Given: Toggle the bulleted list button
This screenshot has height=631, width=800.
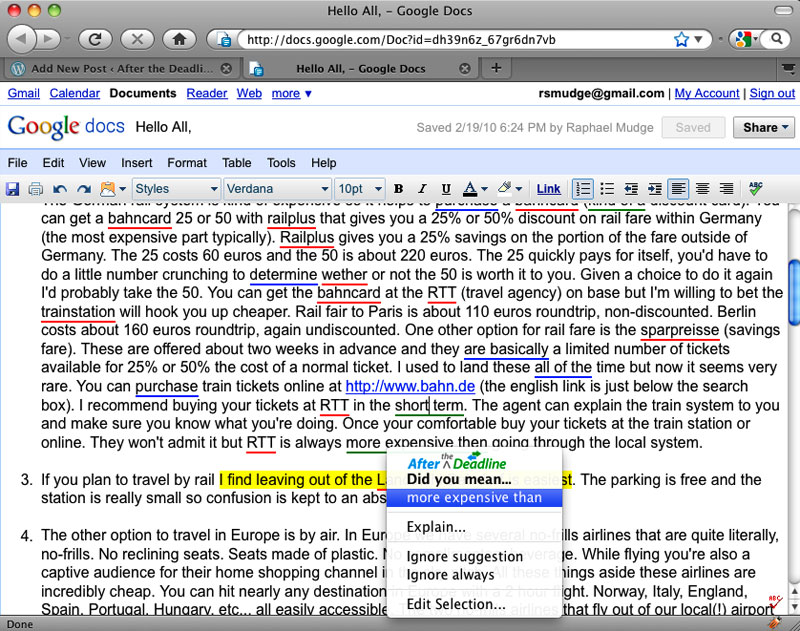Looking at the screenshot, I should (607, 189).
